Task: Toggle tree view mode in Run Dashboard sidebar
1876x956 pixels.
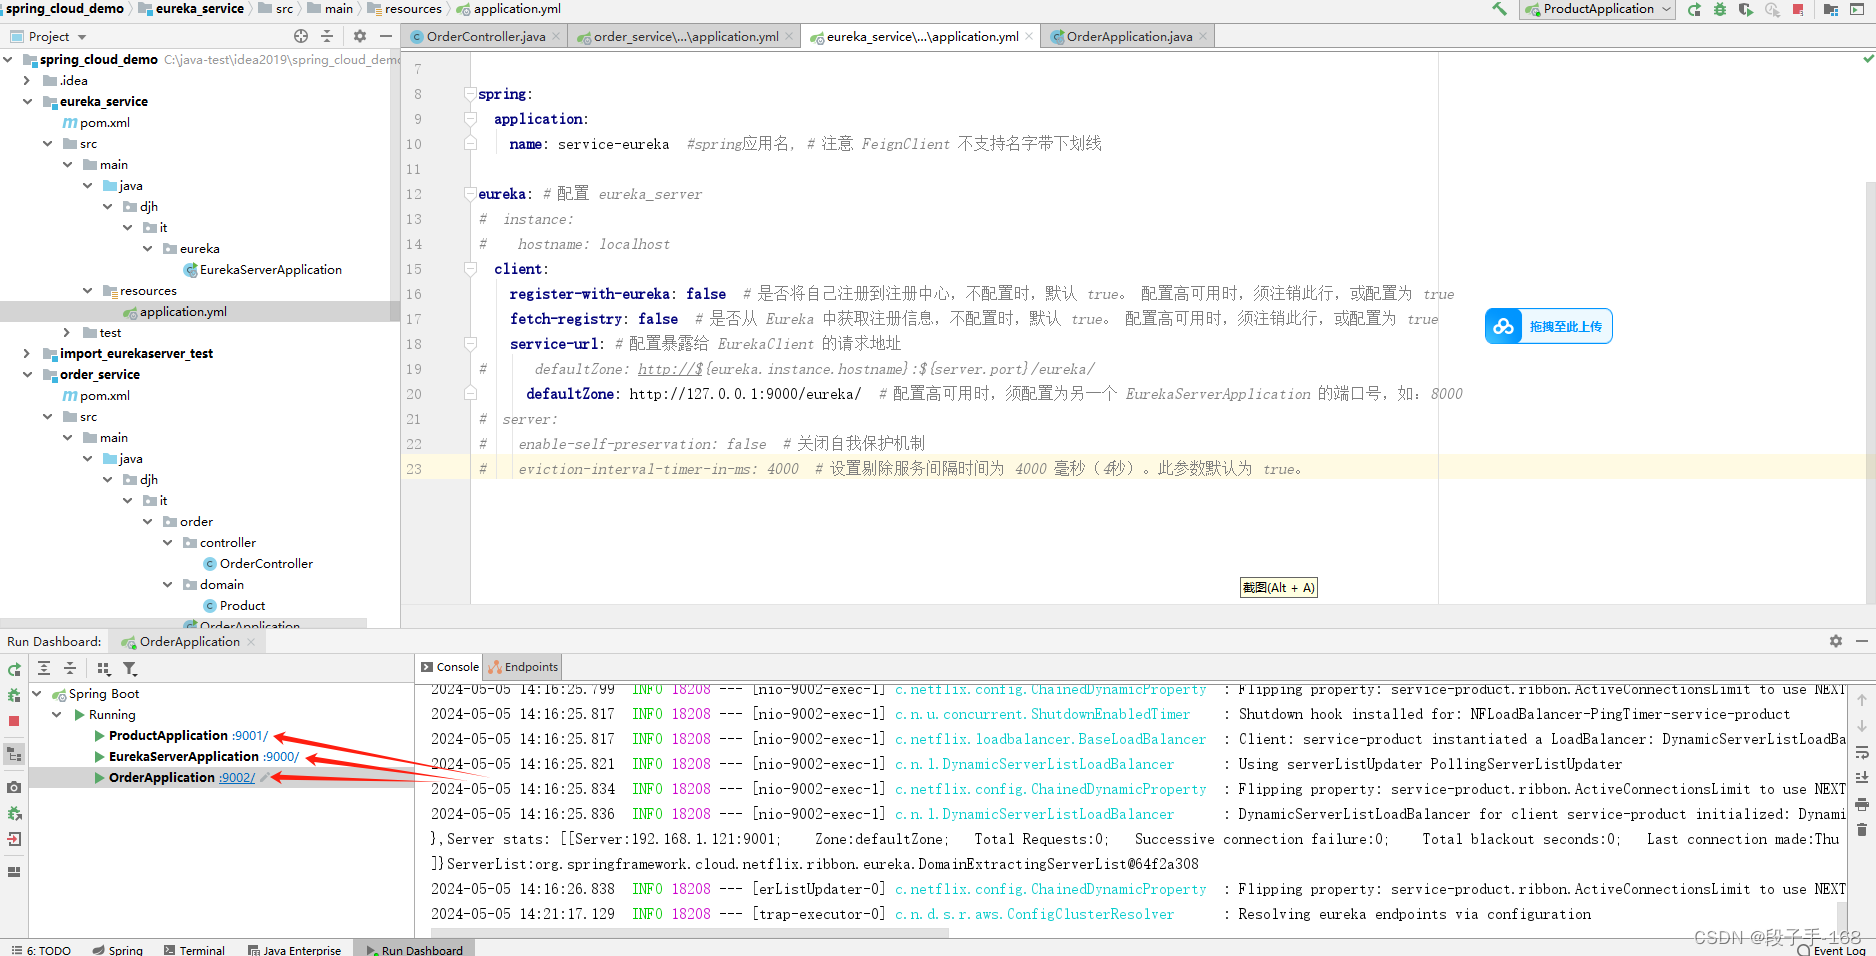Action: (14, 754)
